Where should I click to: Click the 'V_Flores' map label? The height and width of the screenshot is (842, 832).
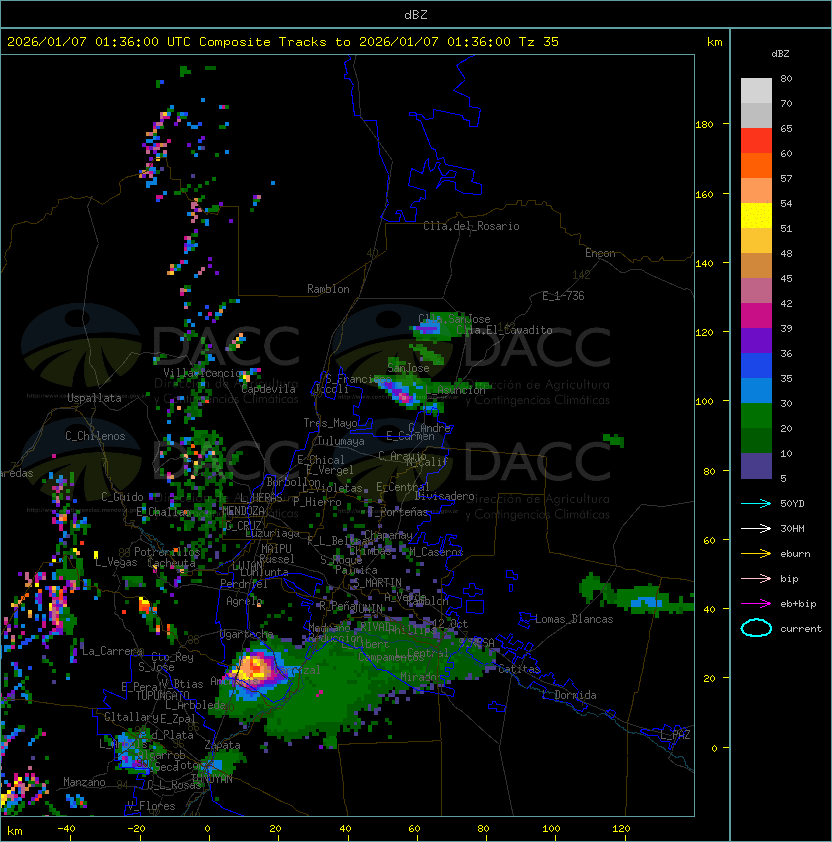tap(151, 806)
